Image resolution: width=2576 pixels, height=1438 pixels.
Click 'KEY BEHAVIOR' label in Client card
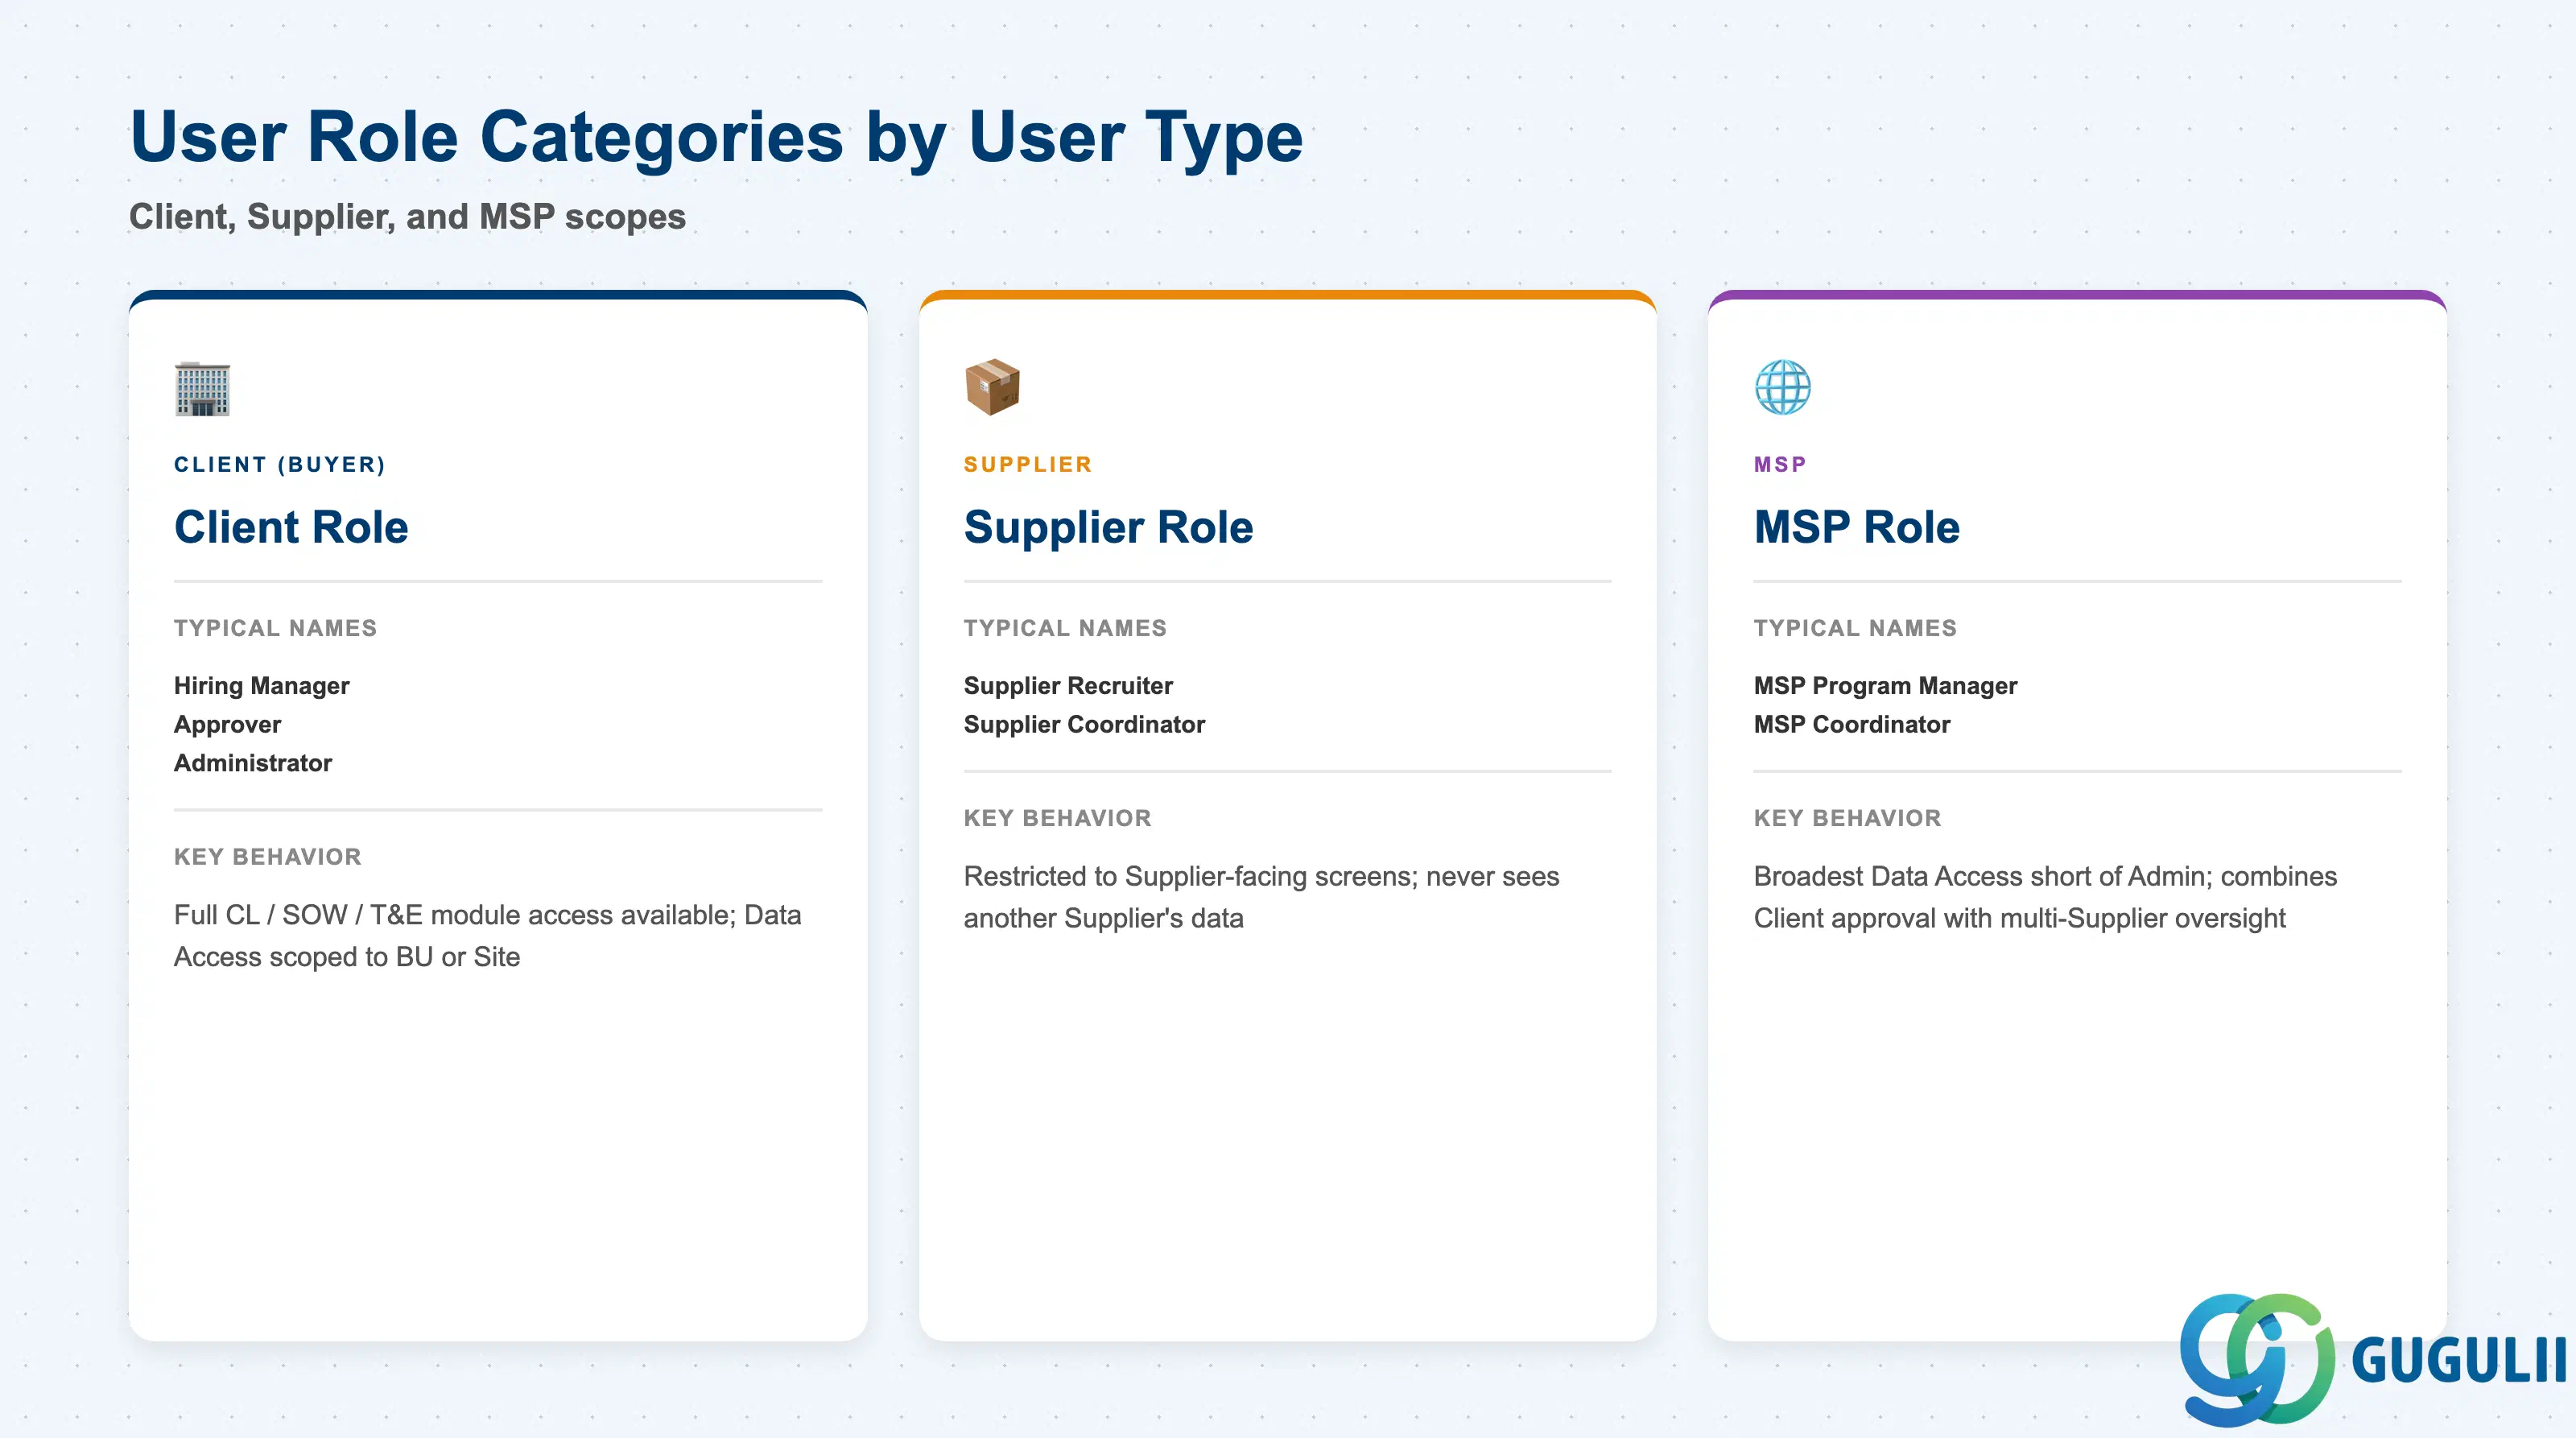pos(268,857)
